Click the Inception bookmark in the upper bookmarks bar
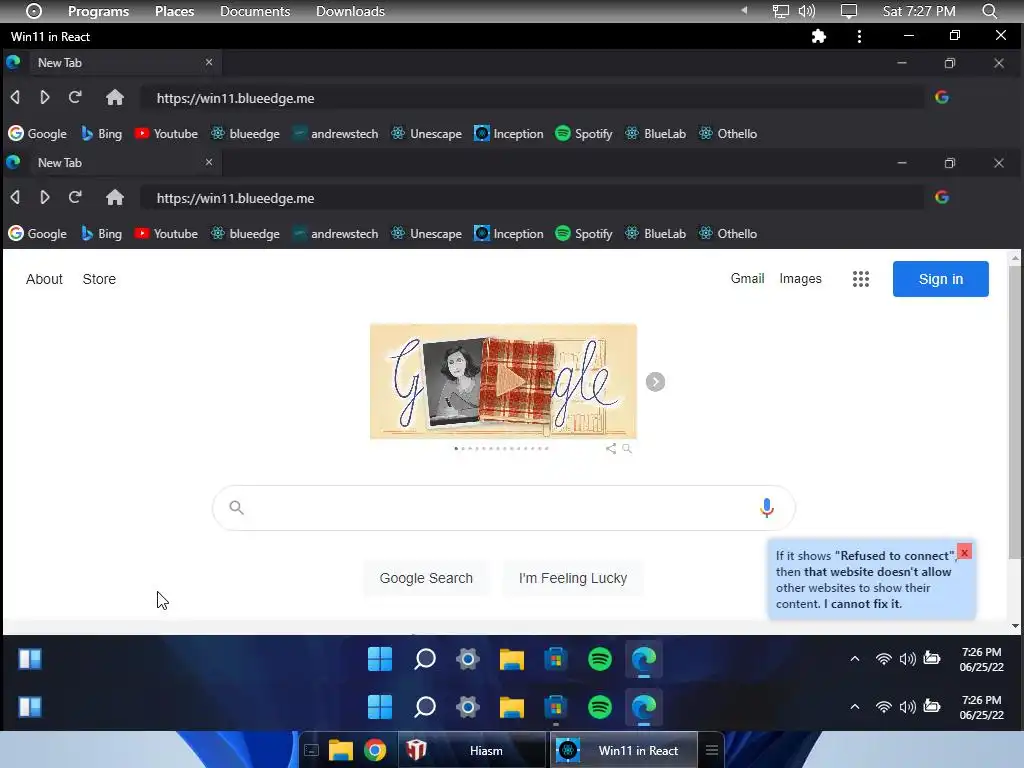This screenshot has height=768, width=1024. point(509,133)
